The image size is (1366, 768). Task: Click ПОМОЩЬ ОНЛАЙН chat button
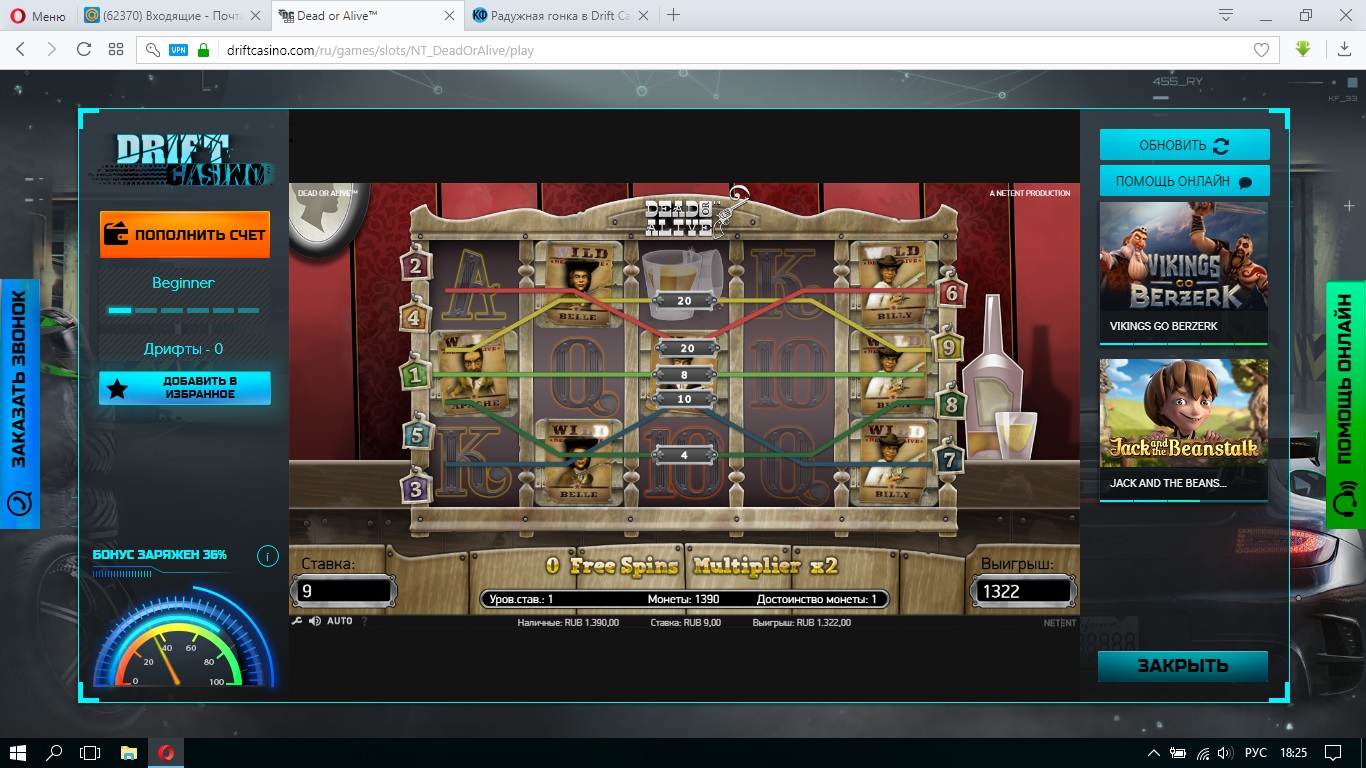click(x=1185, y=181)
